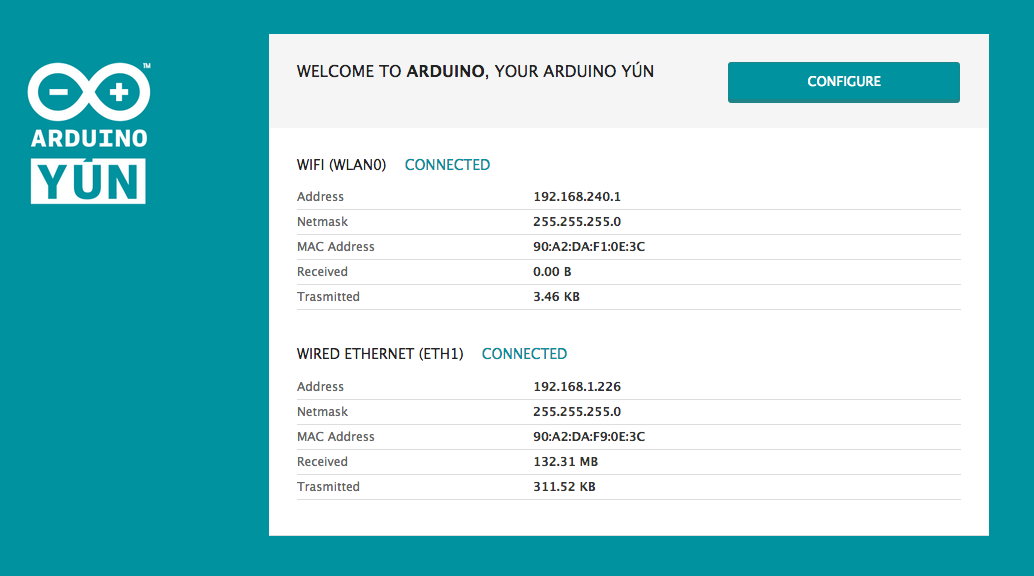
Task: Click the Arduino infinity logo
Action: point(89,92)
